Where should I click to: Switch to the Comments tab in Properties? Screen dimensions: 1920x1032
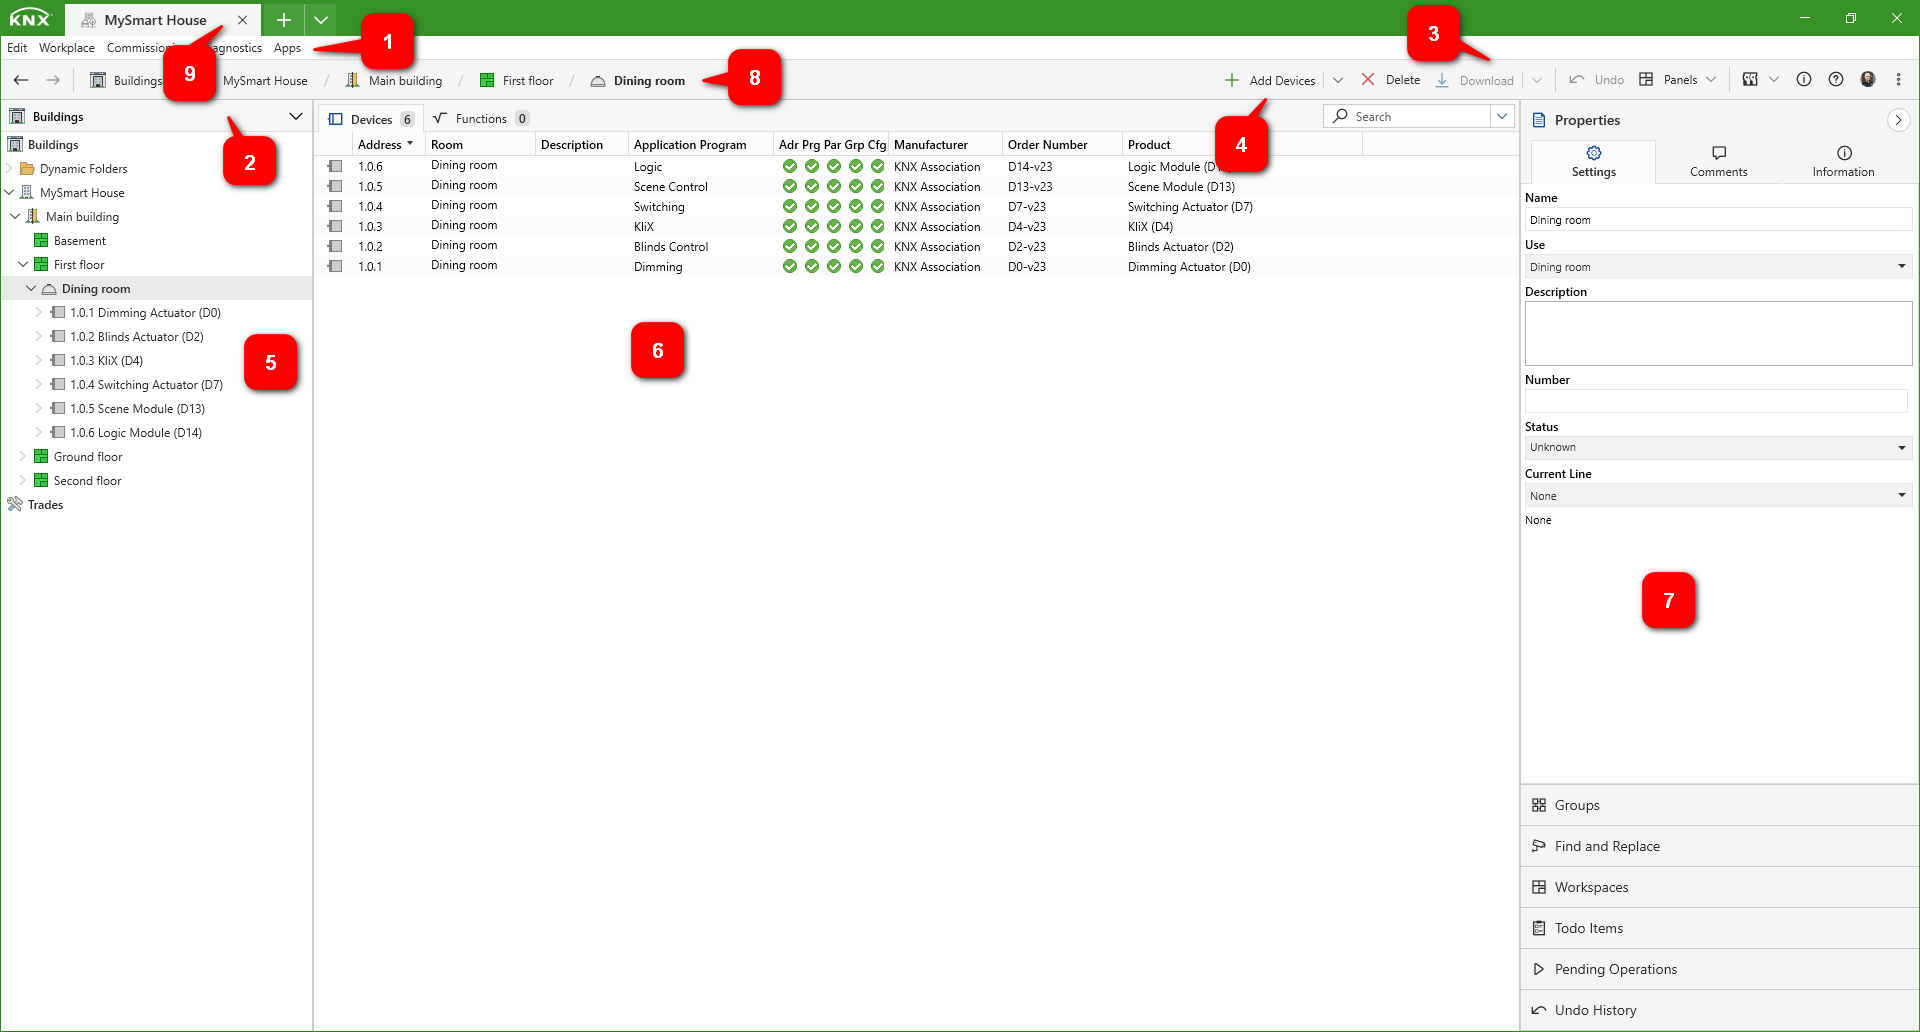coord(1717,162)
